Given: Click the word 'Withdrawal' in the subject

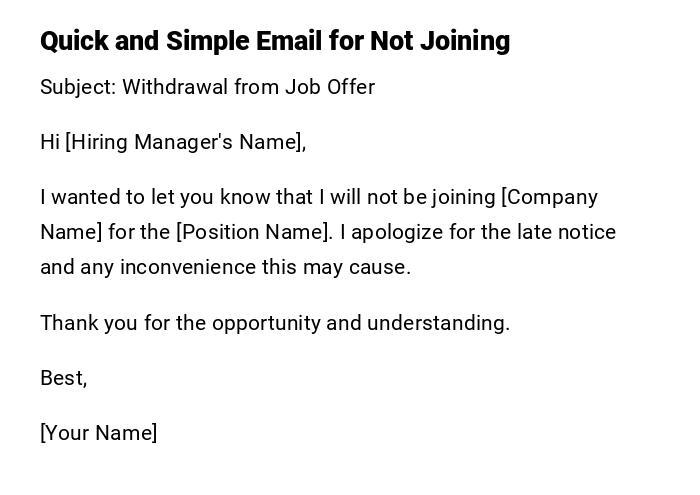Looking at the screenshot, I should (x=174, y=87).
